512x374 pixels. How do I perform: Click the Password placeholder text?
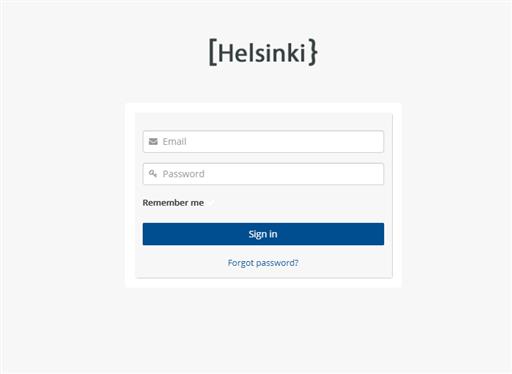pos(183,174)
